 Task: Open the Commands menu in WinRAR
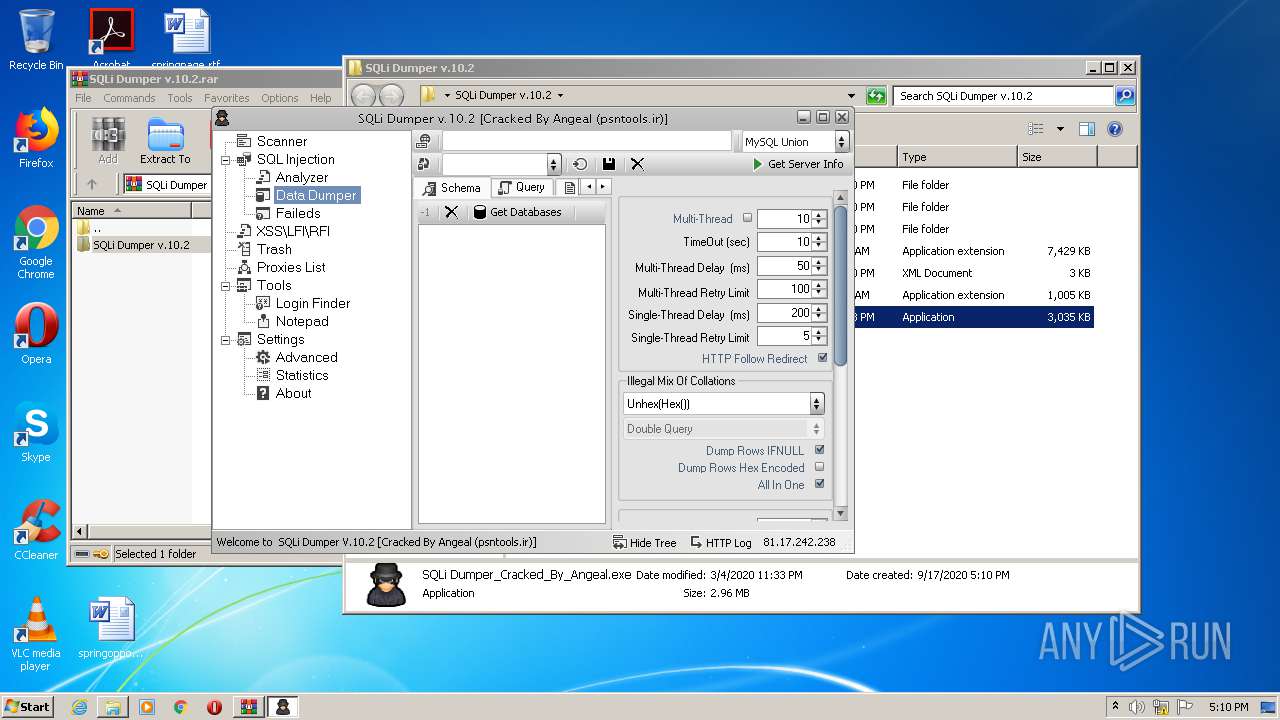pos(129,98)
